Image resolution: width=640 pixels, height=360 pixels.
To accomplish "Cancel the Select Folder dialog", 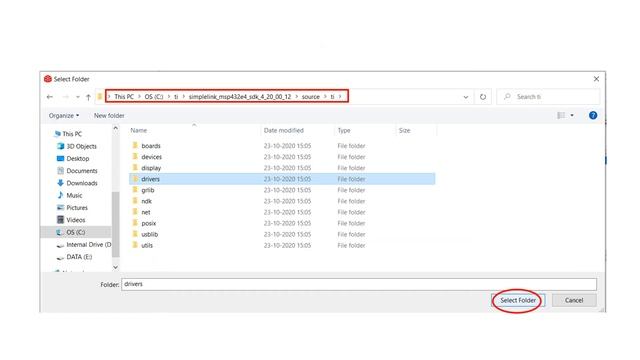I will pos(574,300).
